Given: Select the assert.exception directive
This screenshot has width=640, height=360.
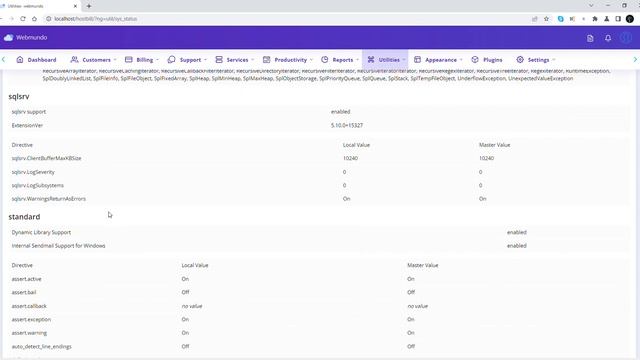Looking at the screenshot, I should (x=31, y=320).
